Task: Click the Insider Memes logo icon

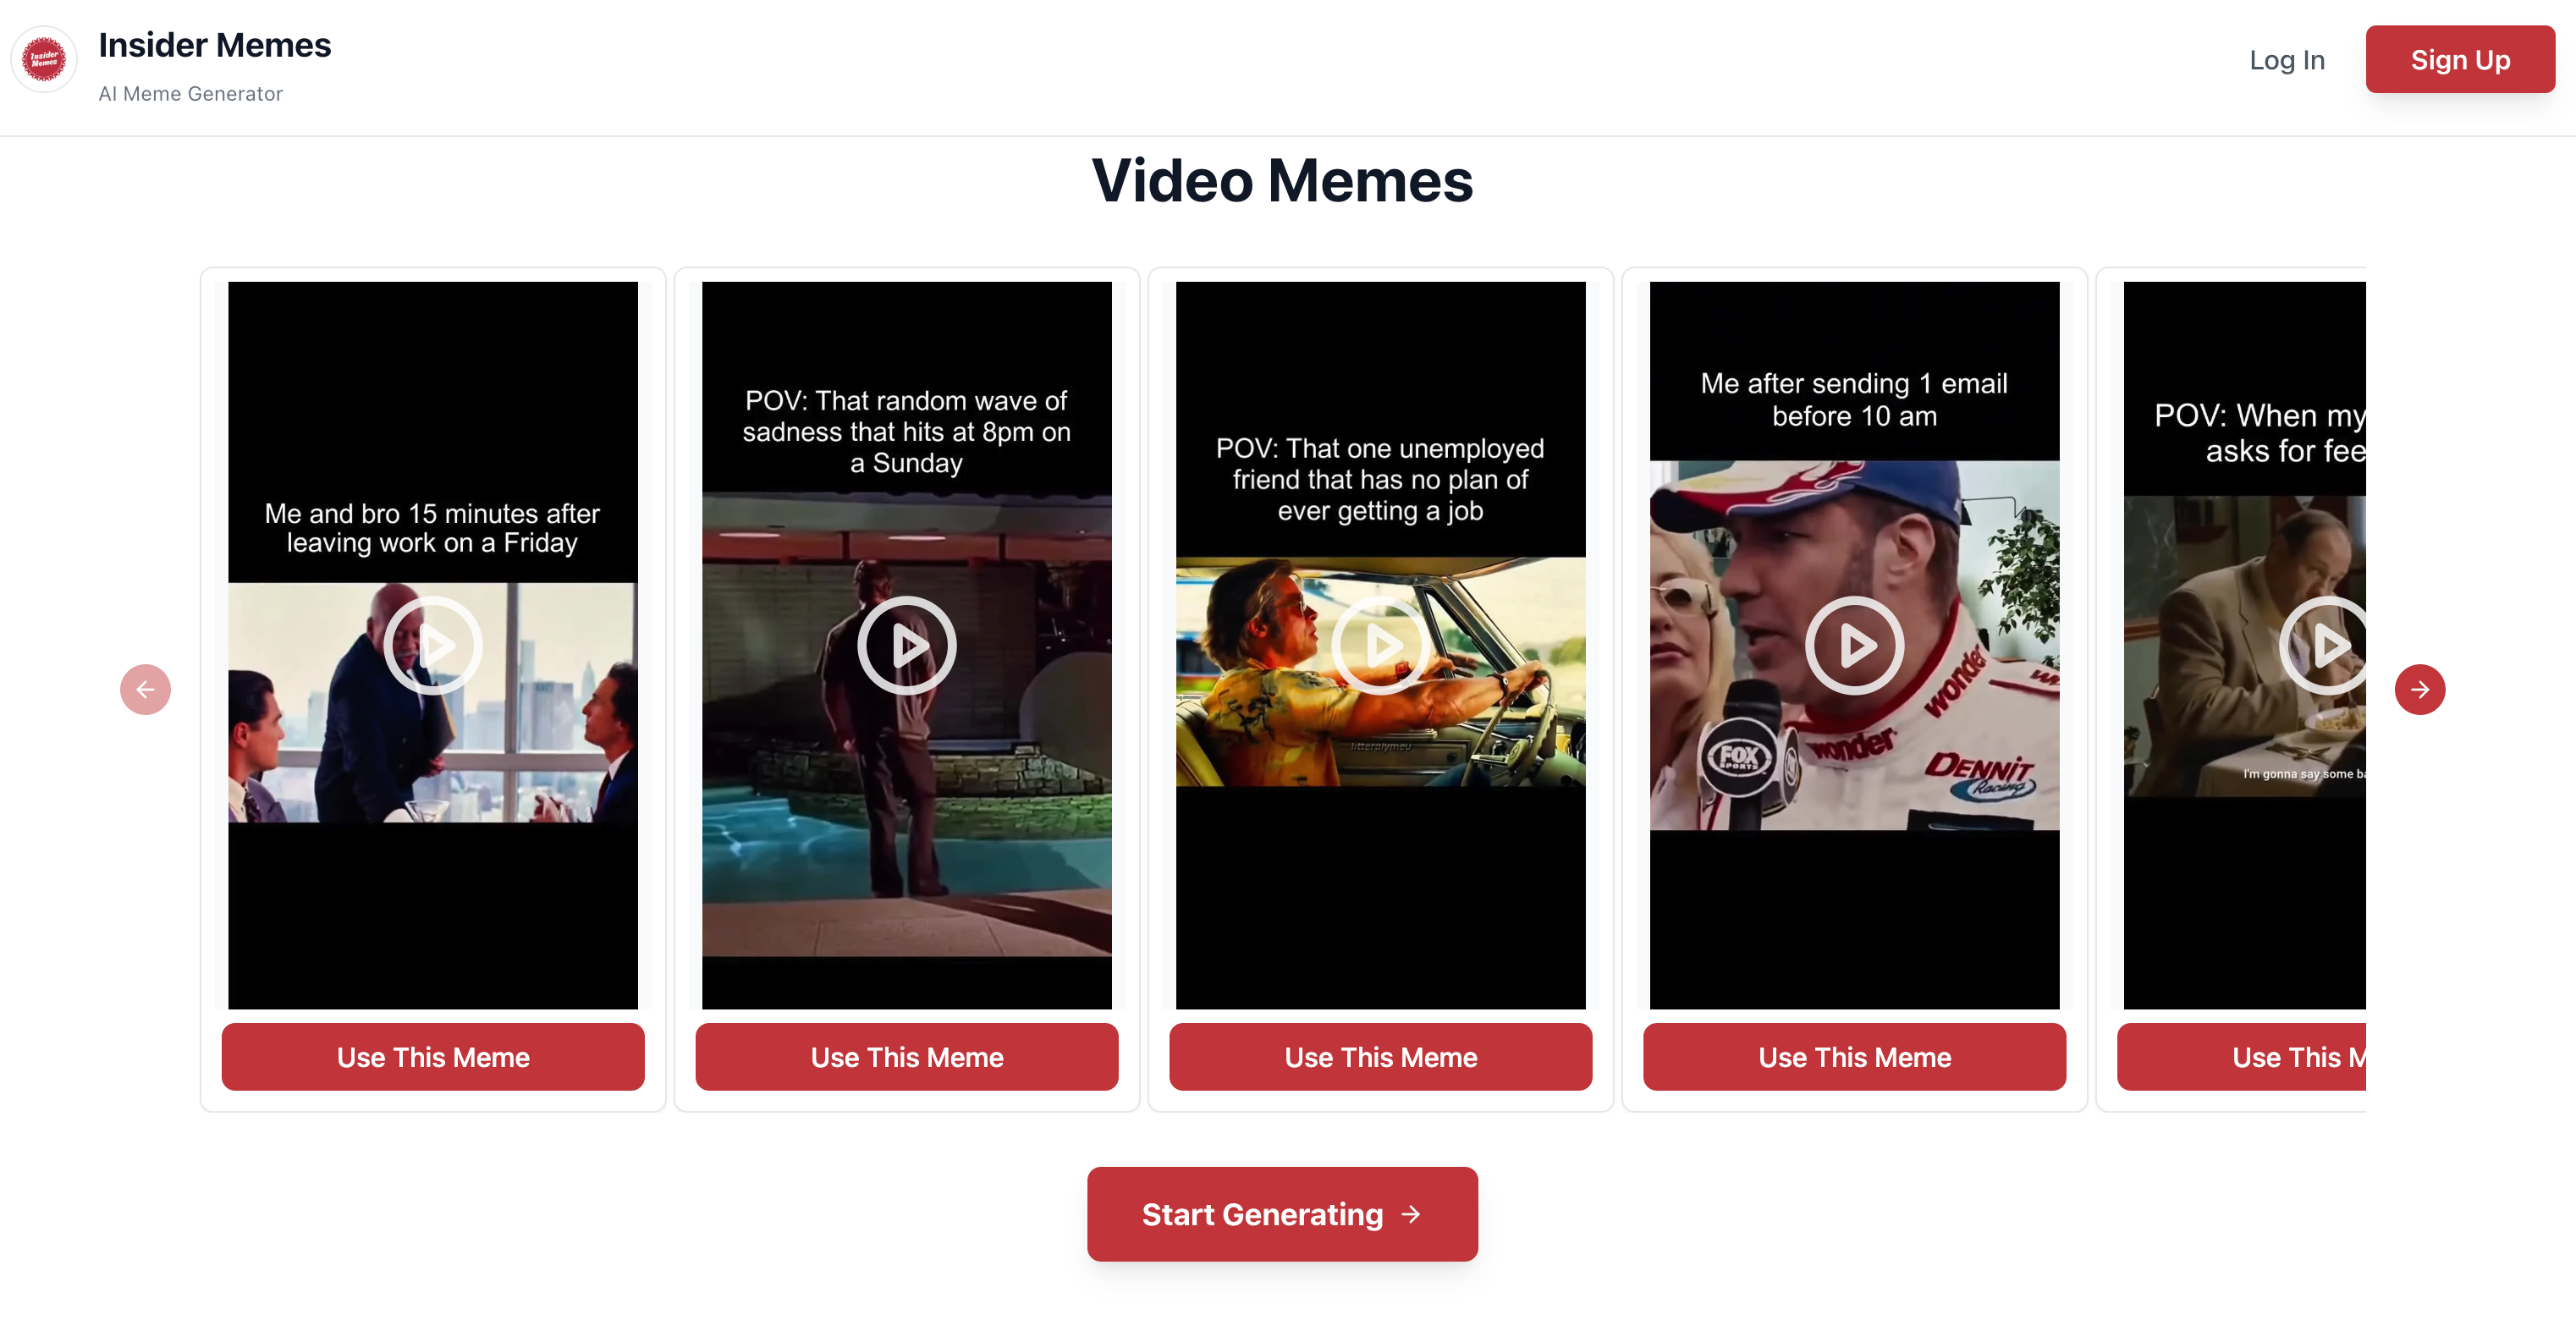Action: pyautogui.click(x=44, y=60)
